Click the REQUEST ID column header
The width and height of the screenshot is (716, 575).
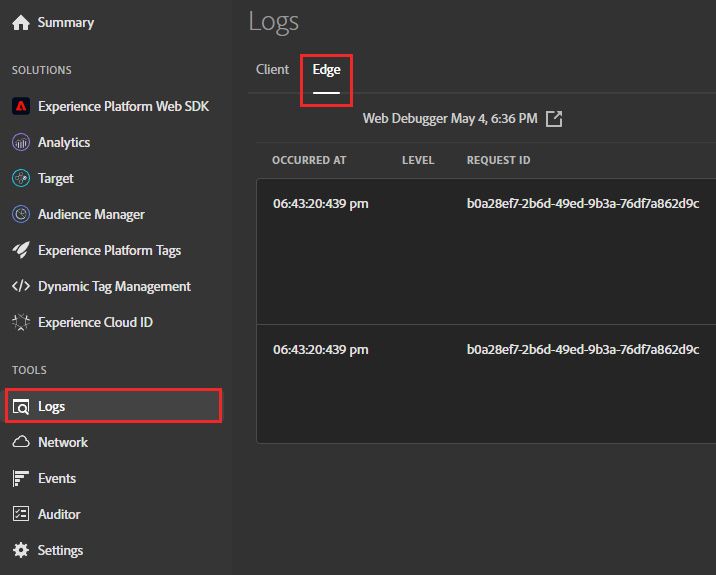point(499,160)
